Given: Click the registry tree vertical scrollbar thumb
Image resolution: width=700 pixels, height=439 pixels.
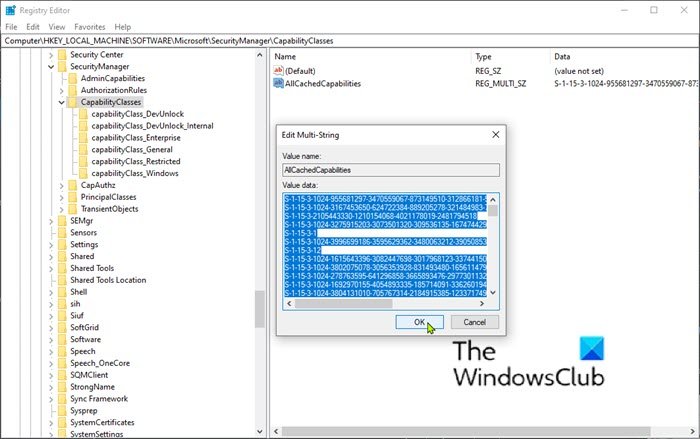Looking at the screenshot, I should point(260,309).
